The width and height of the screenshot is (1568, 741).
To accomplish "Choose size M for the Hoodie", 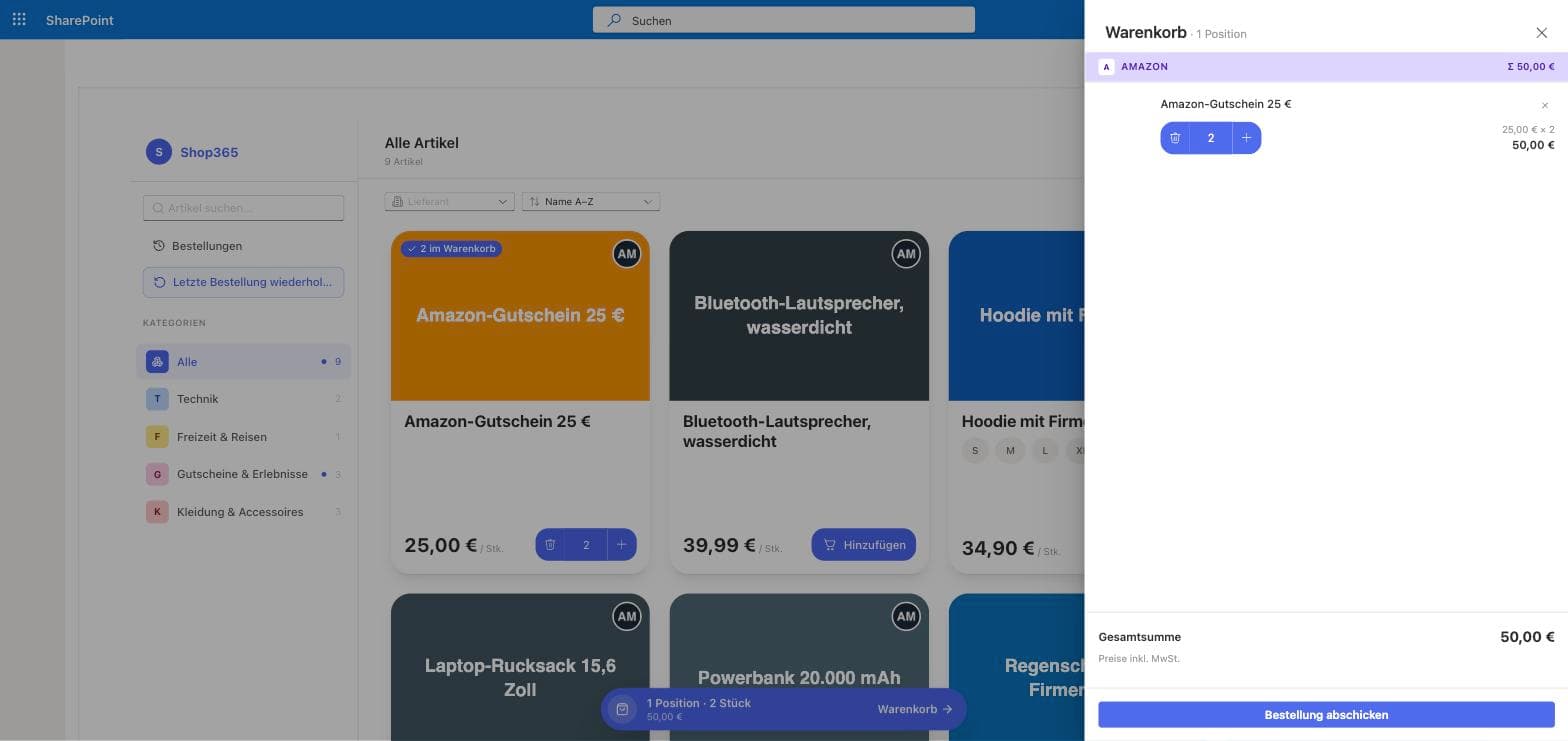I will pos(1010,451).
